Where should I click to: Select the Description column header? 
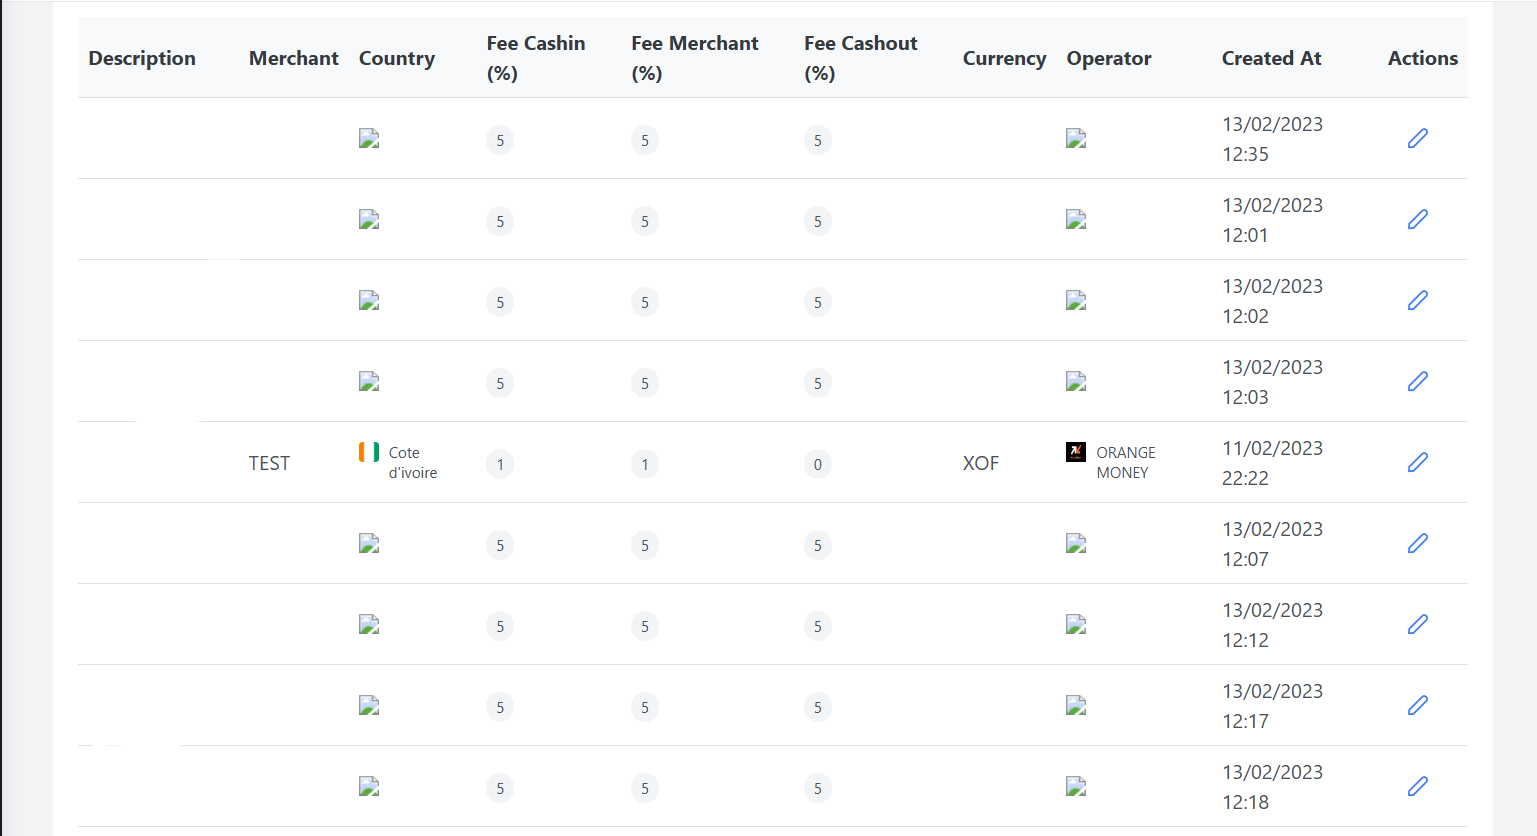tap(141, 58)
